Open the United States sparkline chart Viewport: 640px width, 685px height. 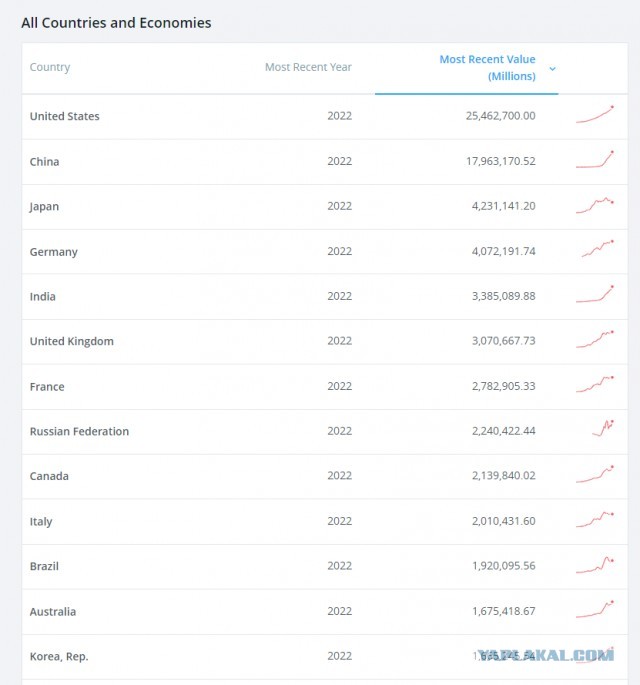coord(595,115)
